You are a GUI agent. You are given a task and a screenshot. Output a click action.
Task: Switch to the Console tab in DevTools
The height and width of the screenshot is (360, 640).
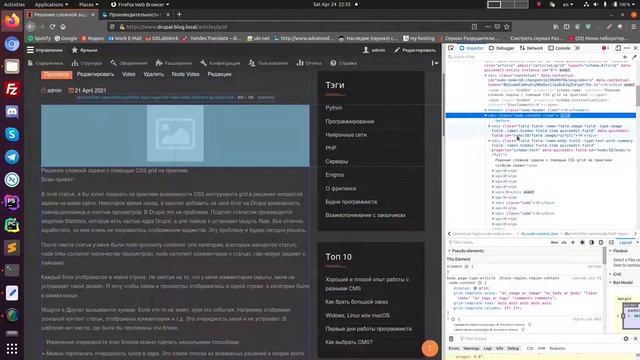(559, 48)
